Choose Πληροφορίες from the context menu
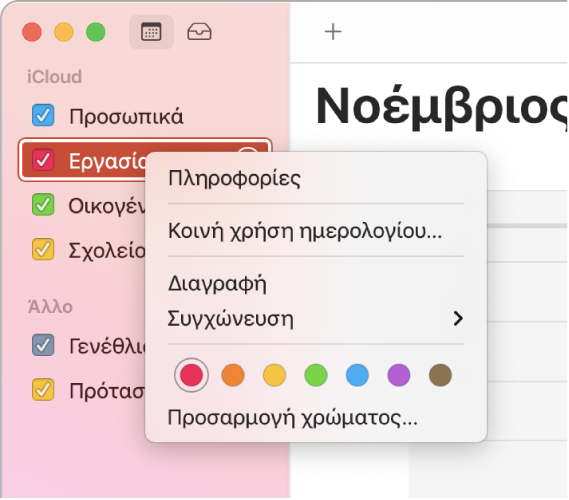 point(316,179)
